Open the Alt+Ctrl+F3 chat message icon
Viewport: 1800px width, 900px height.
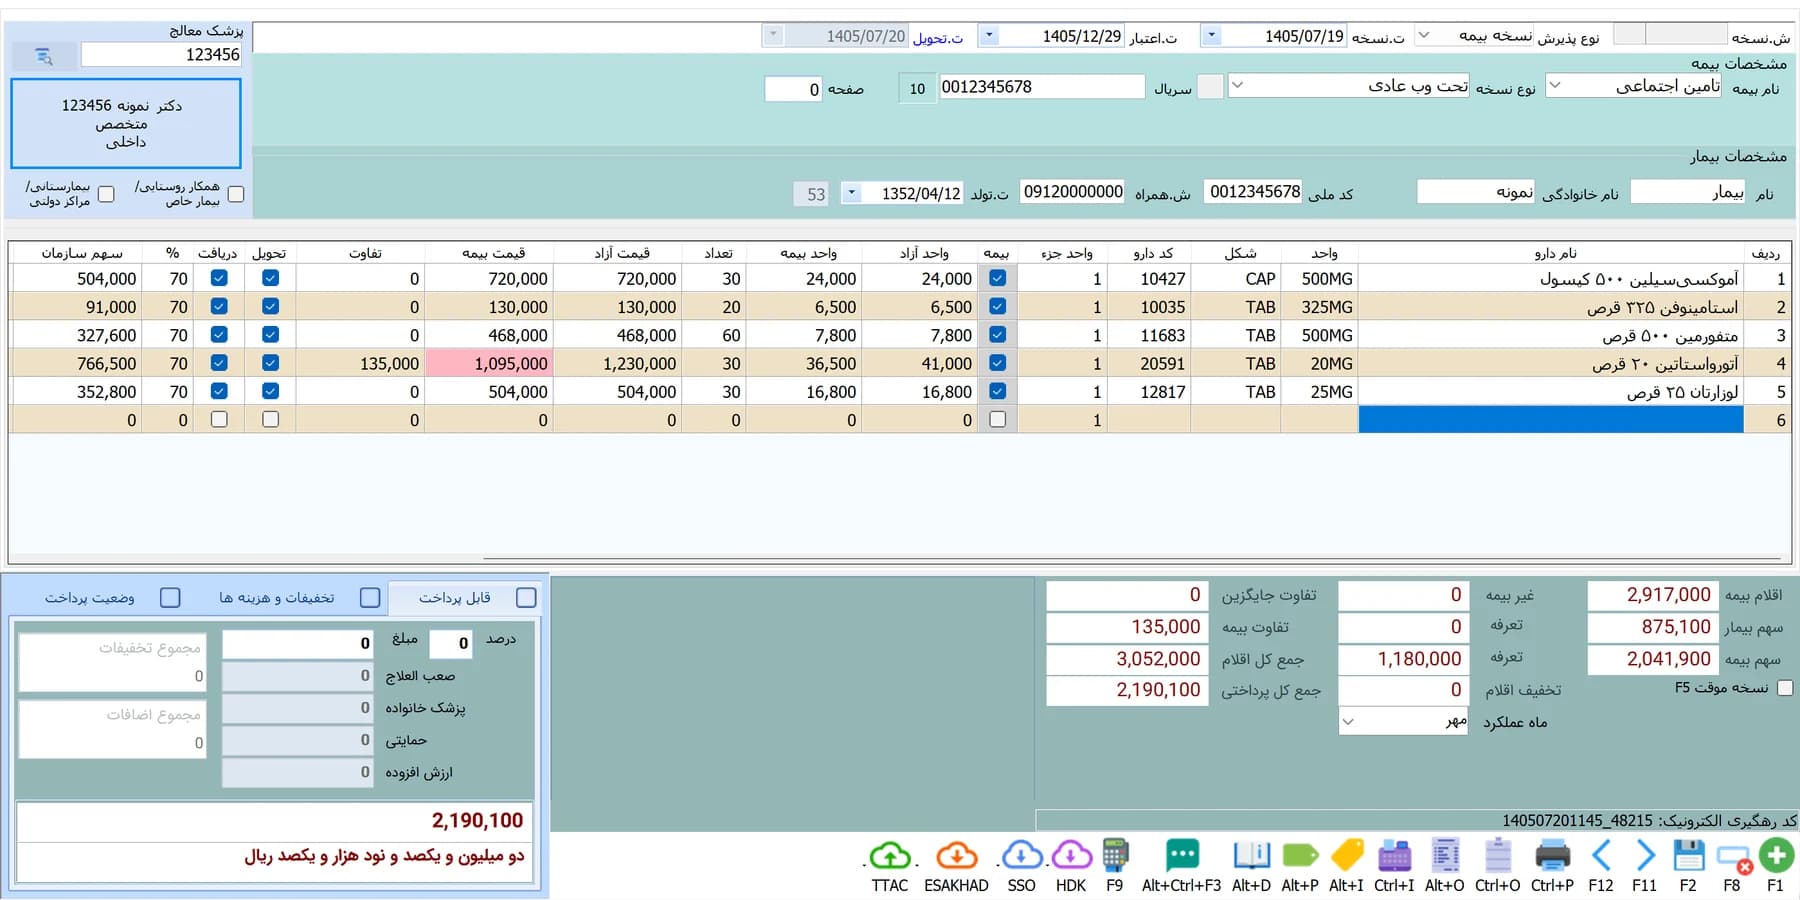point(1182,856)
